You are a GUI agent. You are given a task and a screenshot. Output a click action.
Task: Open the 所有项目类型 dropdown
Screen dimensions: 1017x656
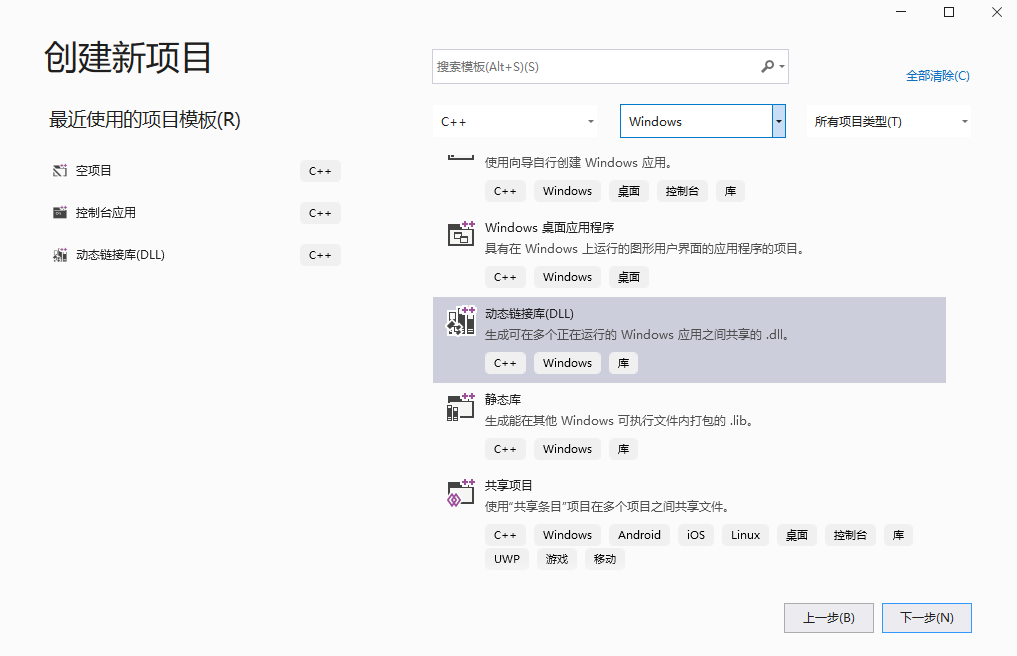964,122
